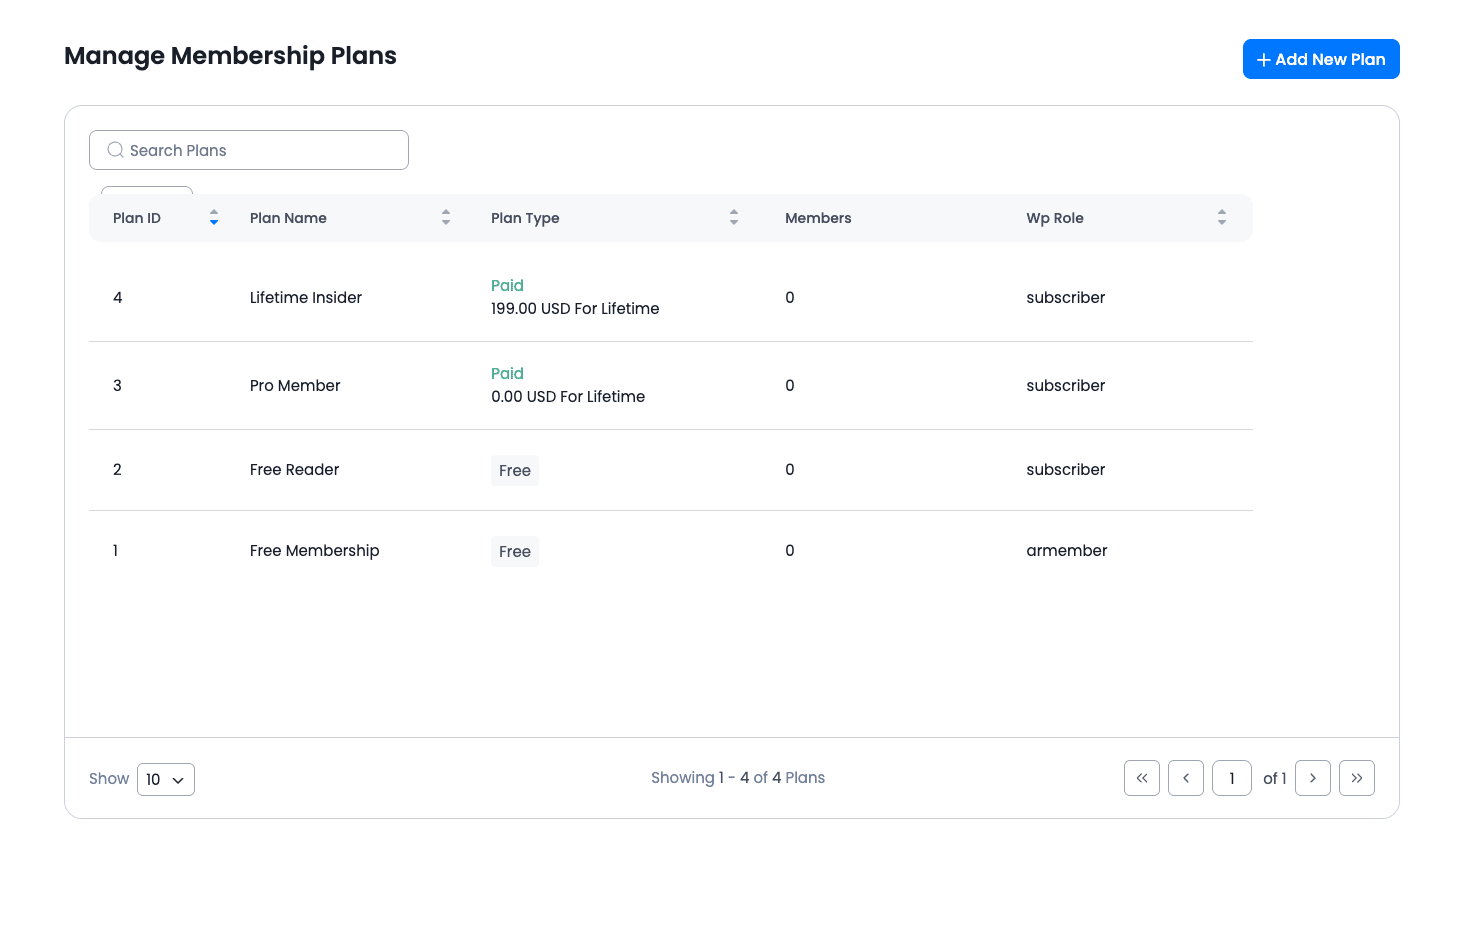Screen dimensions: 1464x940
Task: Select the Free Membership plan name
Action: point(315,550)
